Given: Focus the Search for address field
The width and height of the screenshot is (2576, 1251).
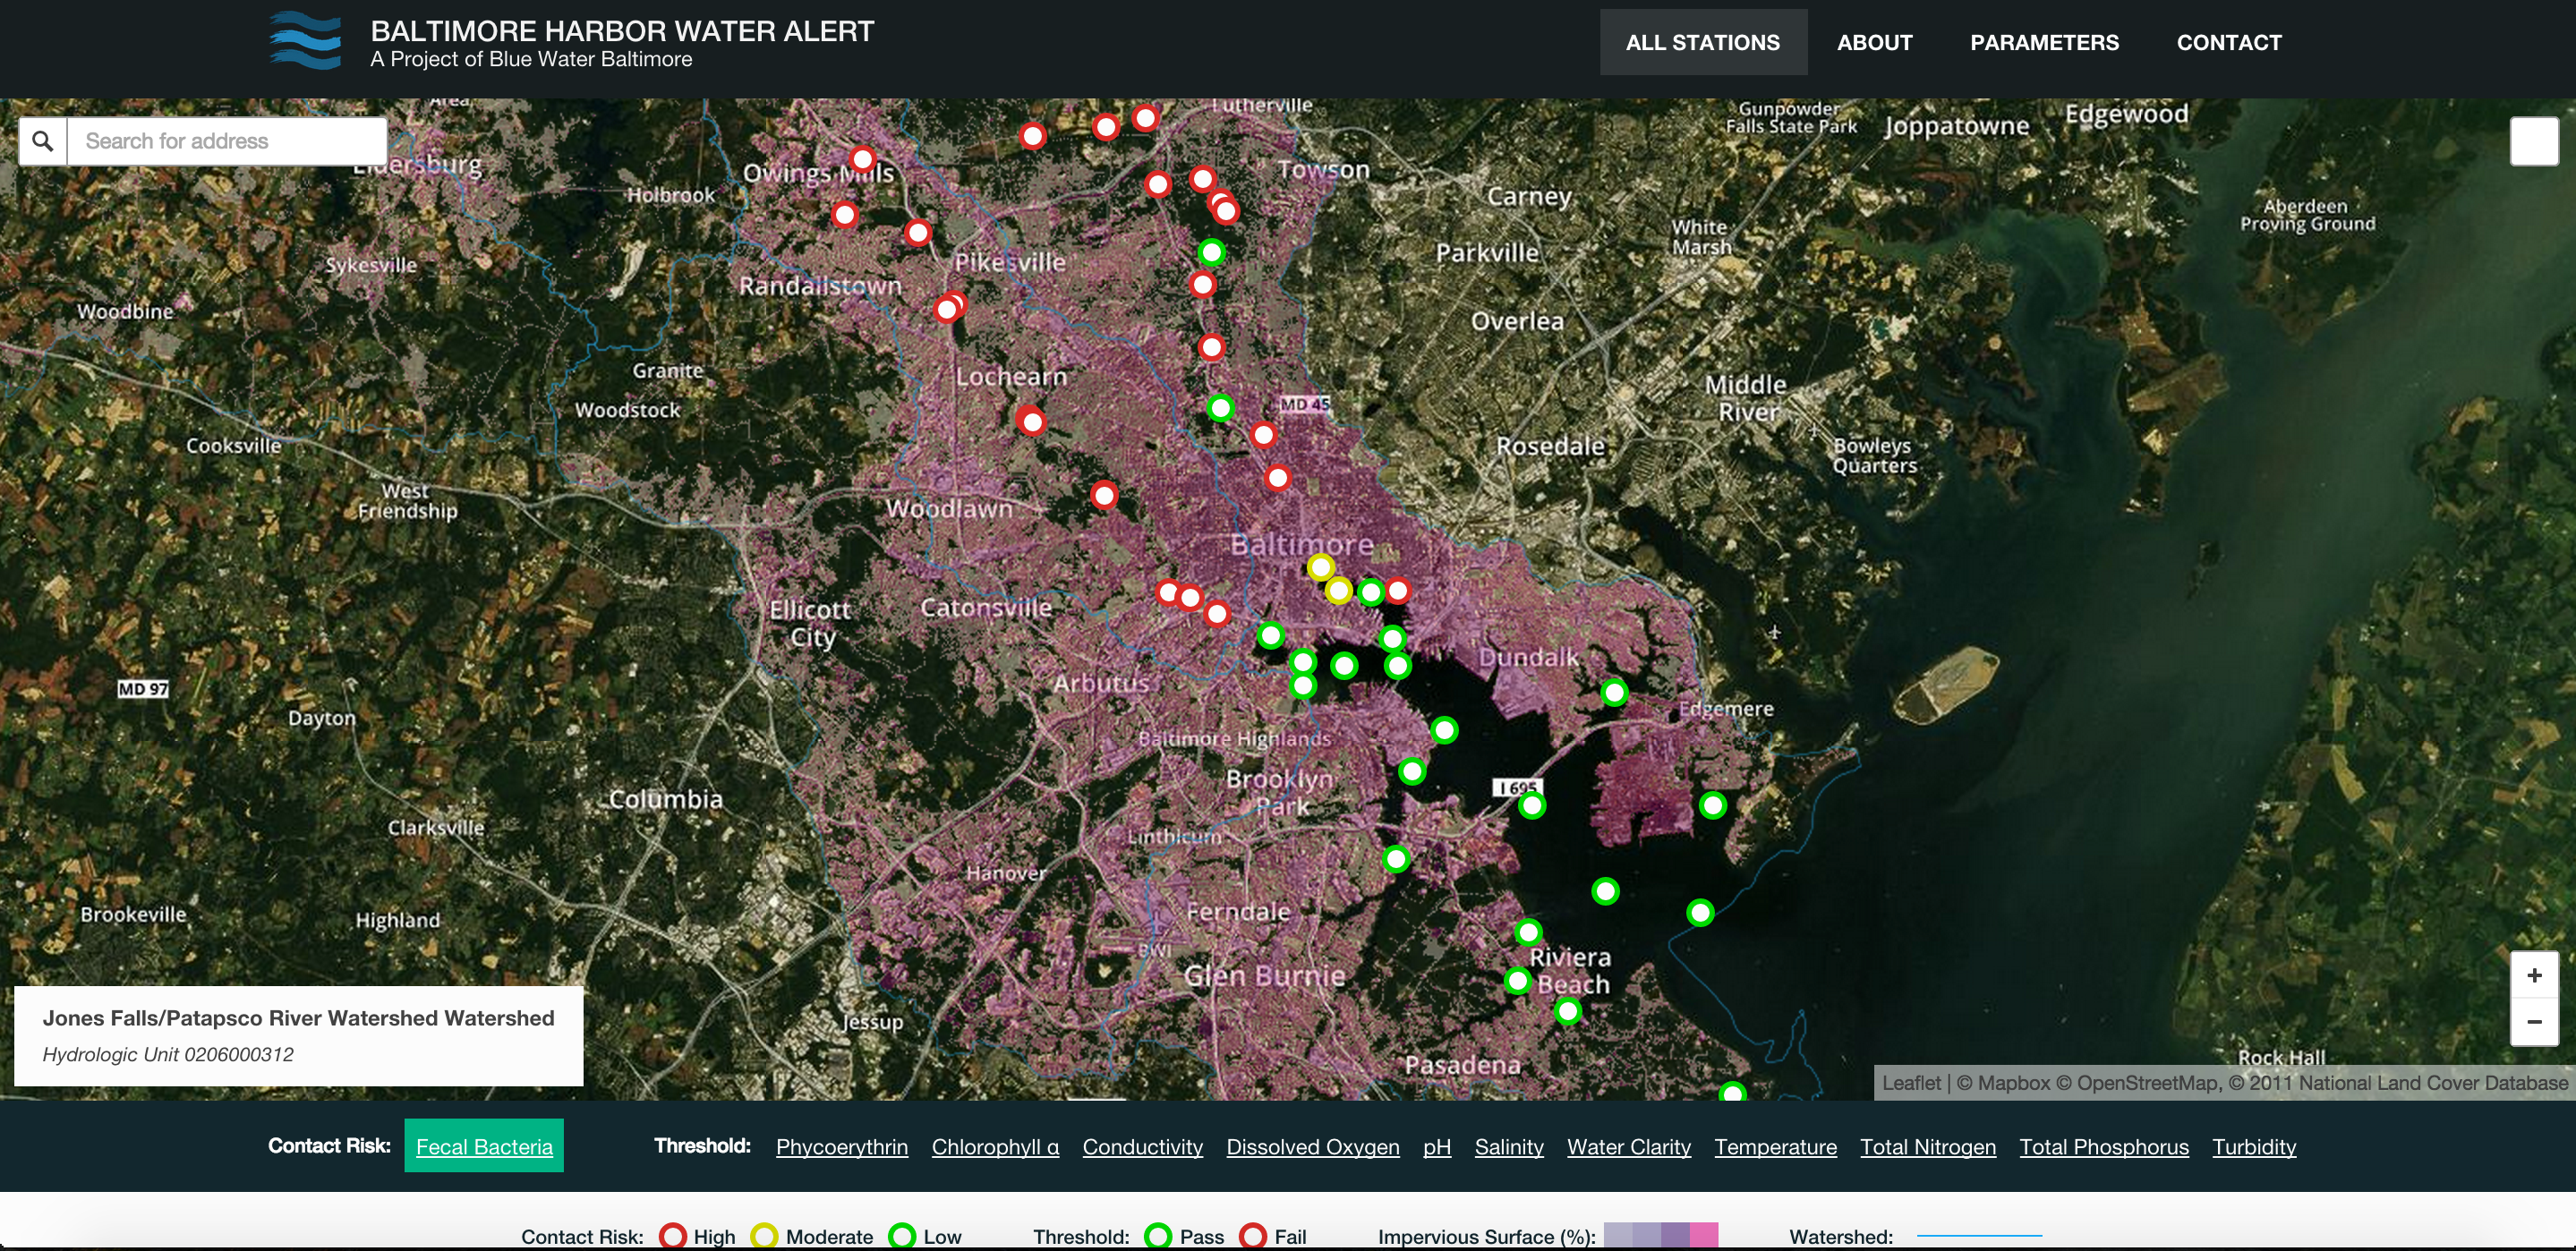Looking at the screenshot, I should (227, 141).
